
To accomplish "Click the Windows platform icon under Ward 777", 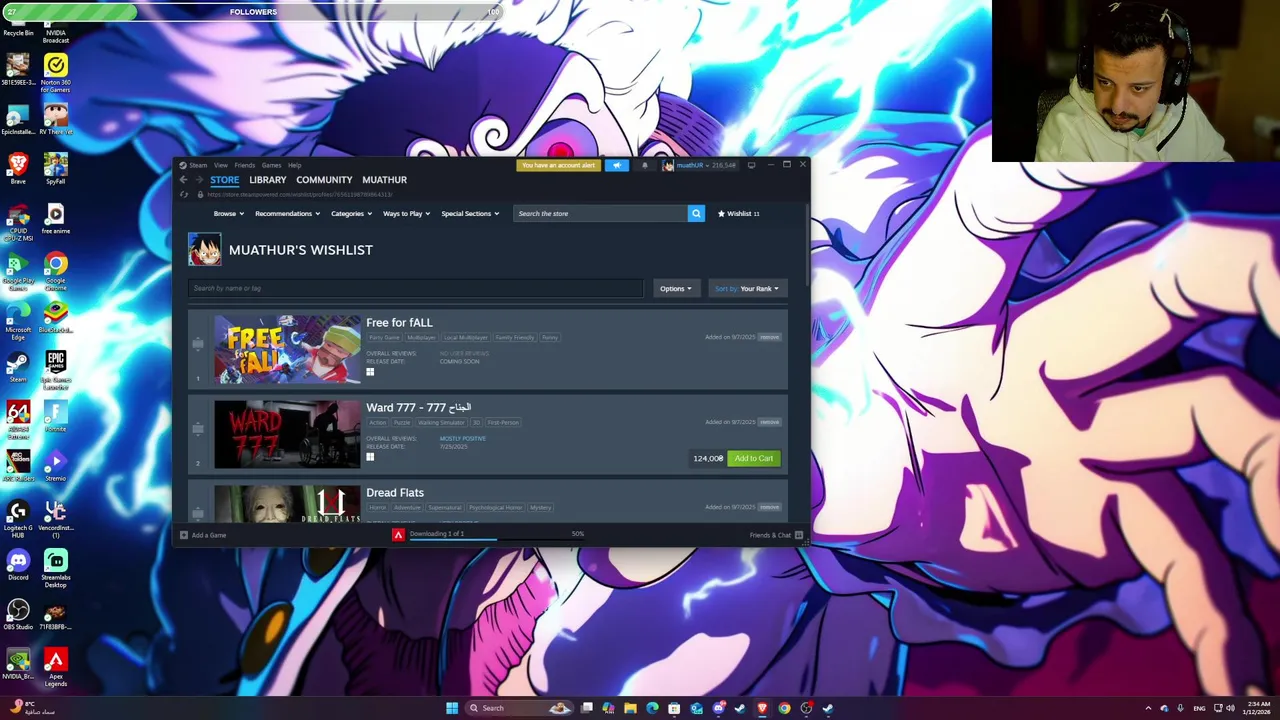I will (x=370, y=457).
